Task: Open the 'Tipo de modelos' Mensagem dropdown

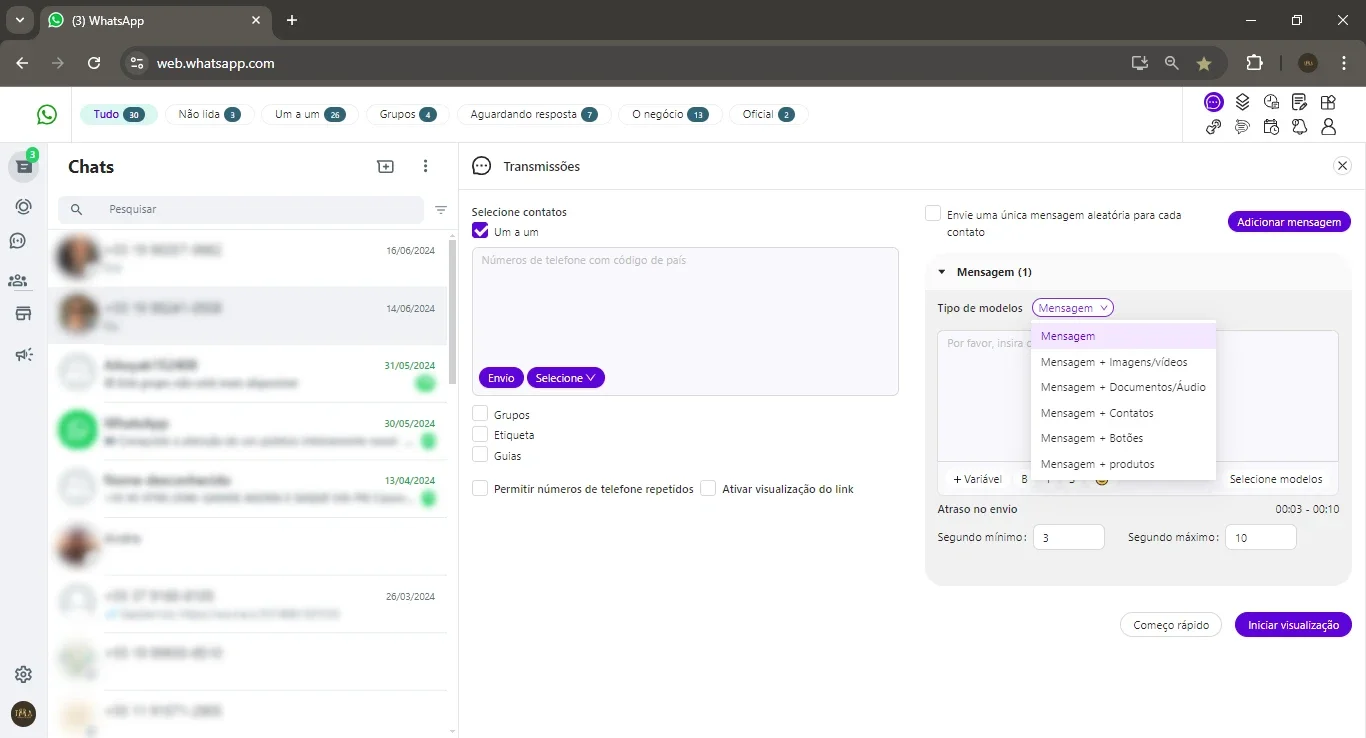Action: point(1073,308)
